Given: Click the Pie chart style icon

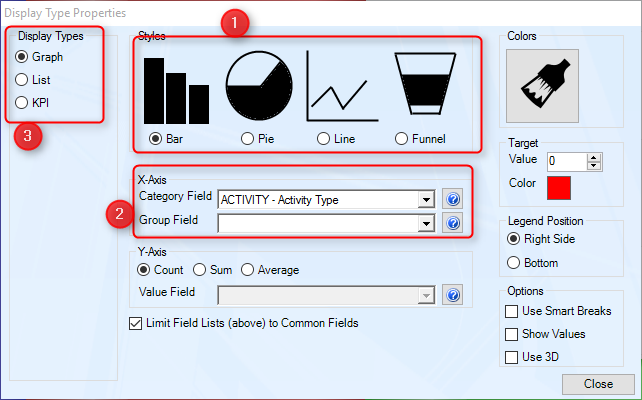Looking at the screenshot, I should [259, 86].
